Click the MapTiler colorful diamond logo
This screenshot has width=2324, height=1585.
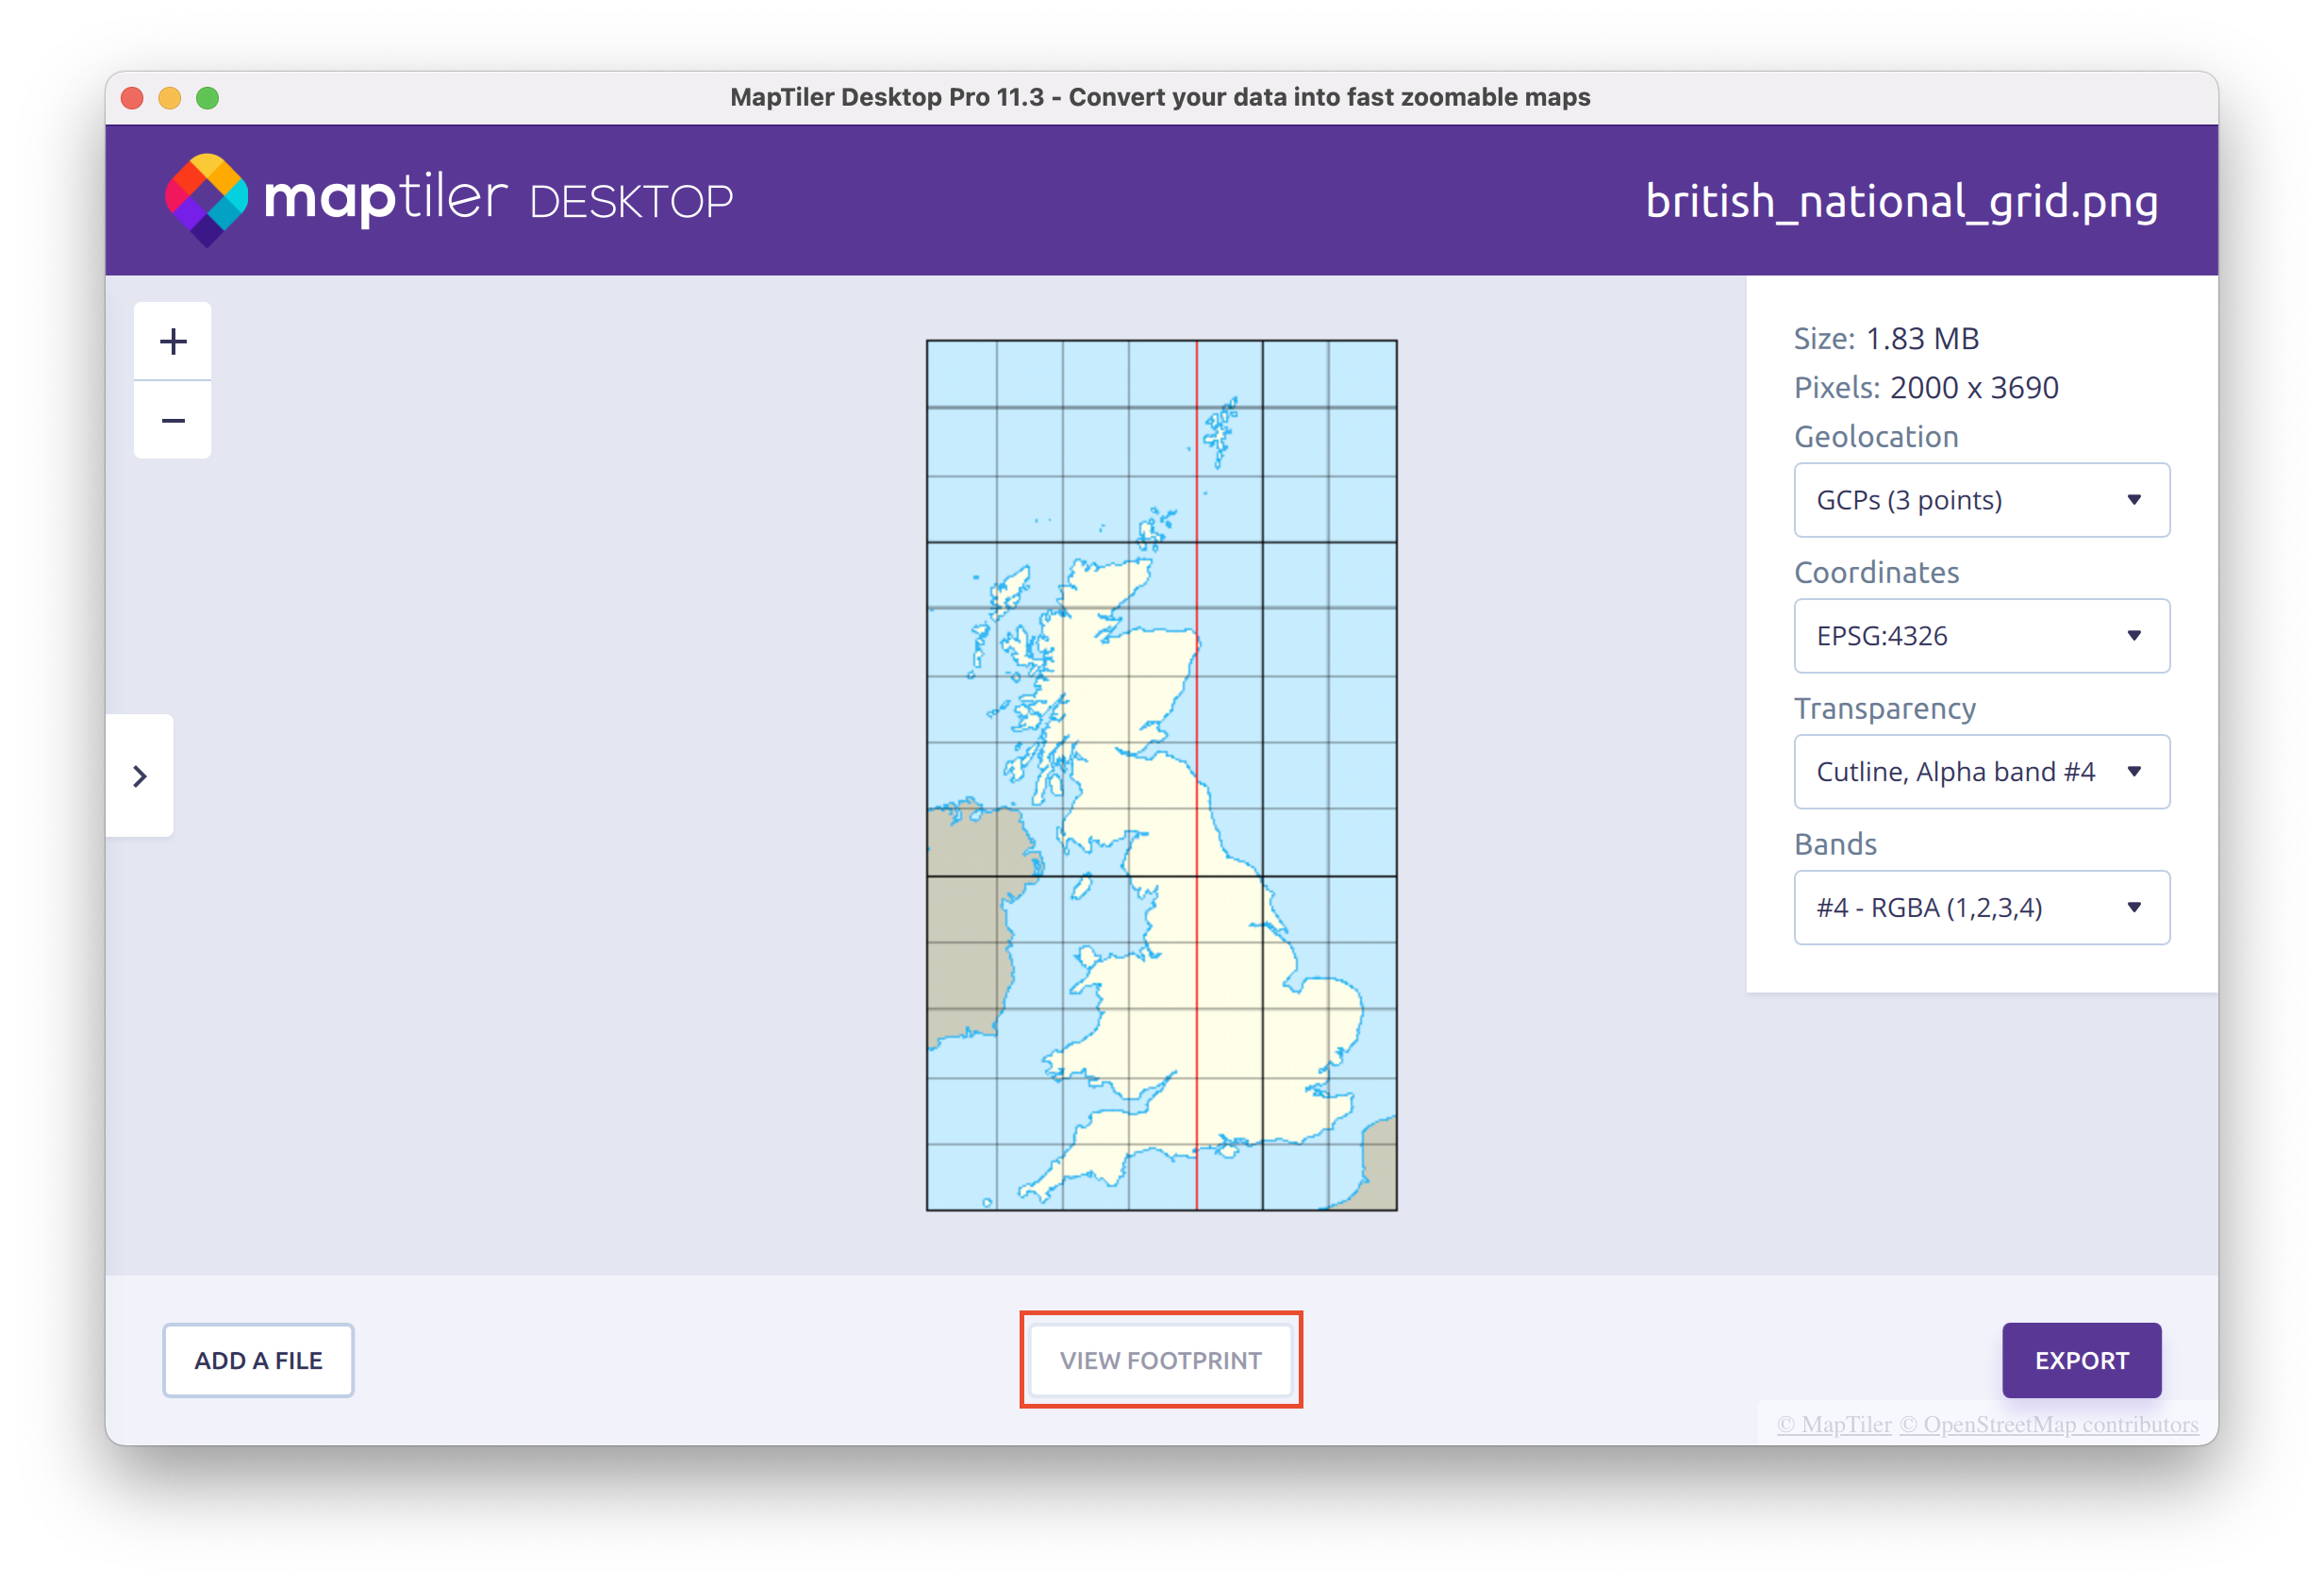pyautogui.click(x=206, y=199)
